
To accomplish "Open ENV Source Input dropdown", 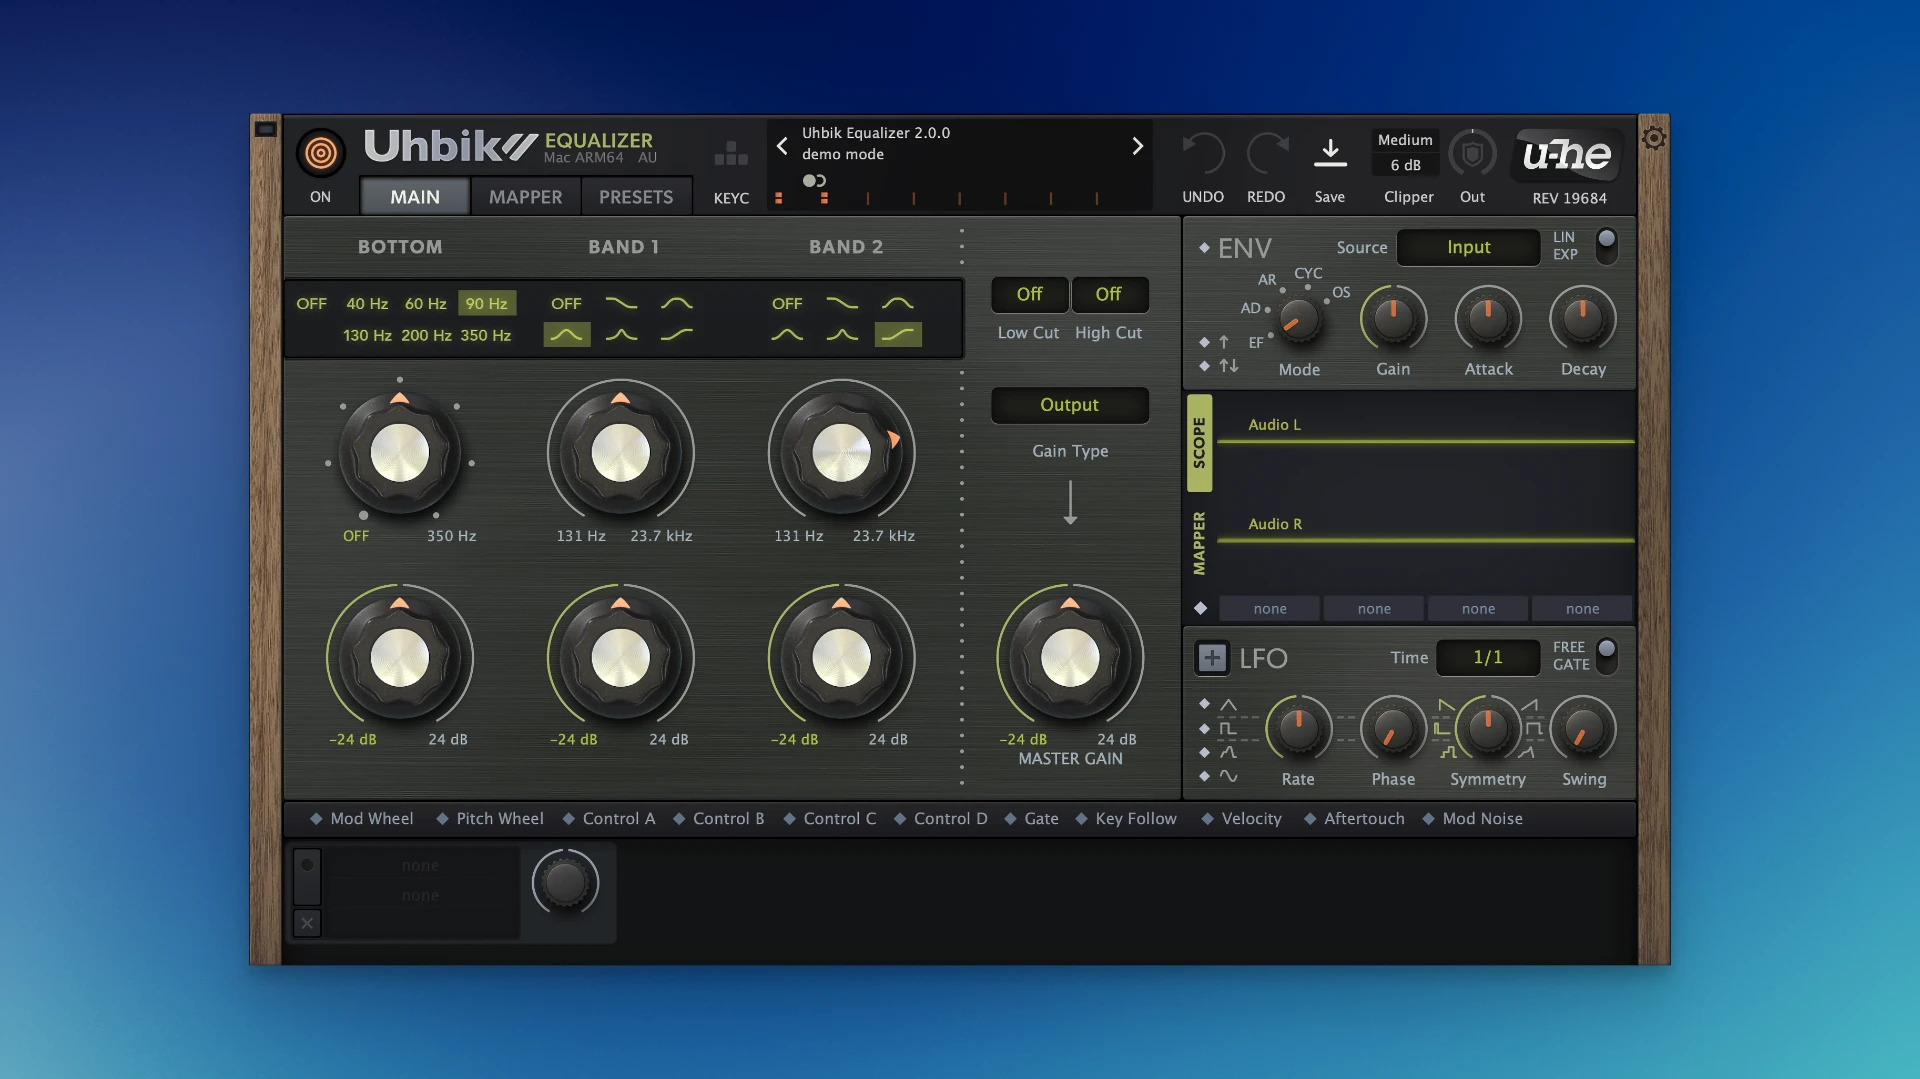I will pyautogui.click(x=1468, y=247).
